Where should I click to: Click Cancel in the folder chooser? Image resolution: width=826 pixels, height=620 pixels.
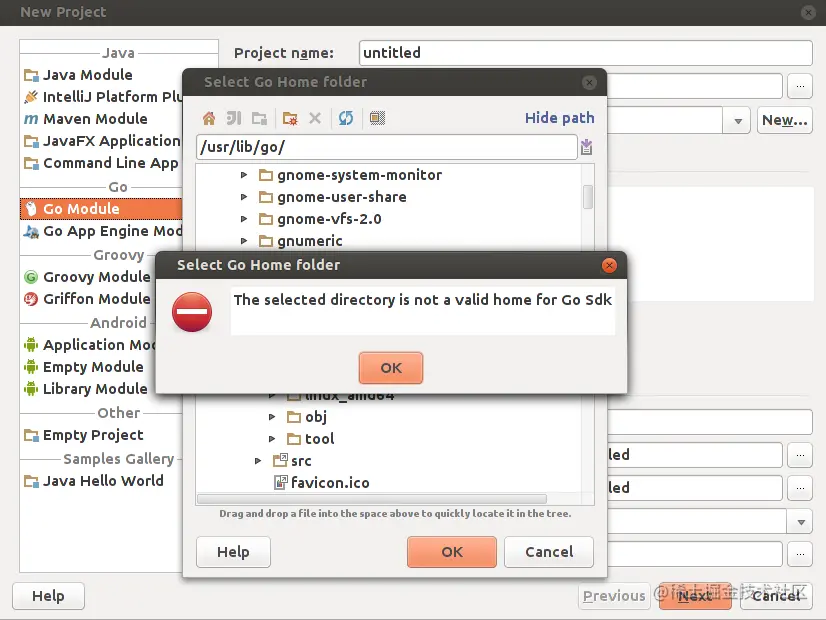click(549, 552)
